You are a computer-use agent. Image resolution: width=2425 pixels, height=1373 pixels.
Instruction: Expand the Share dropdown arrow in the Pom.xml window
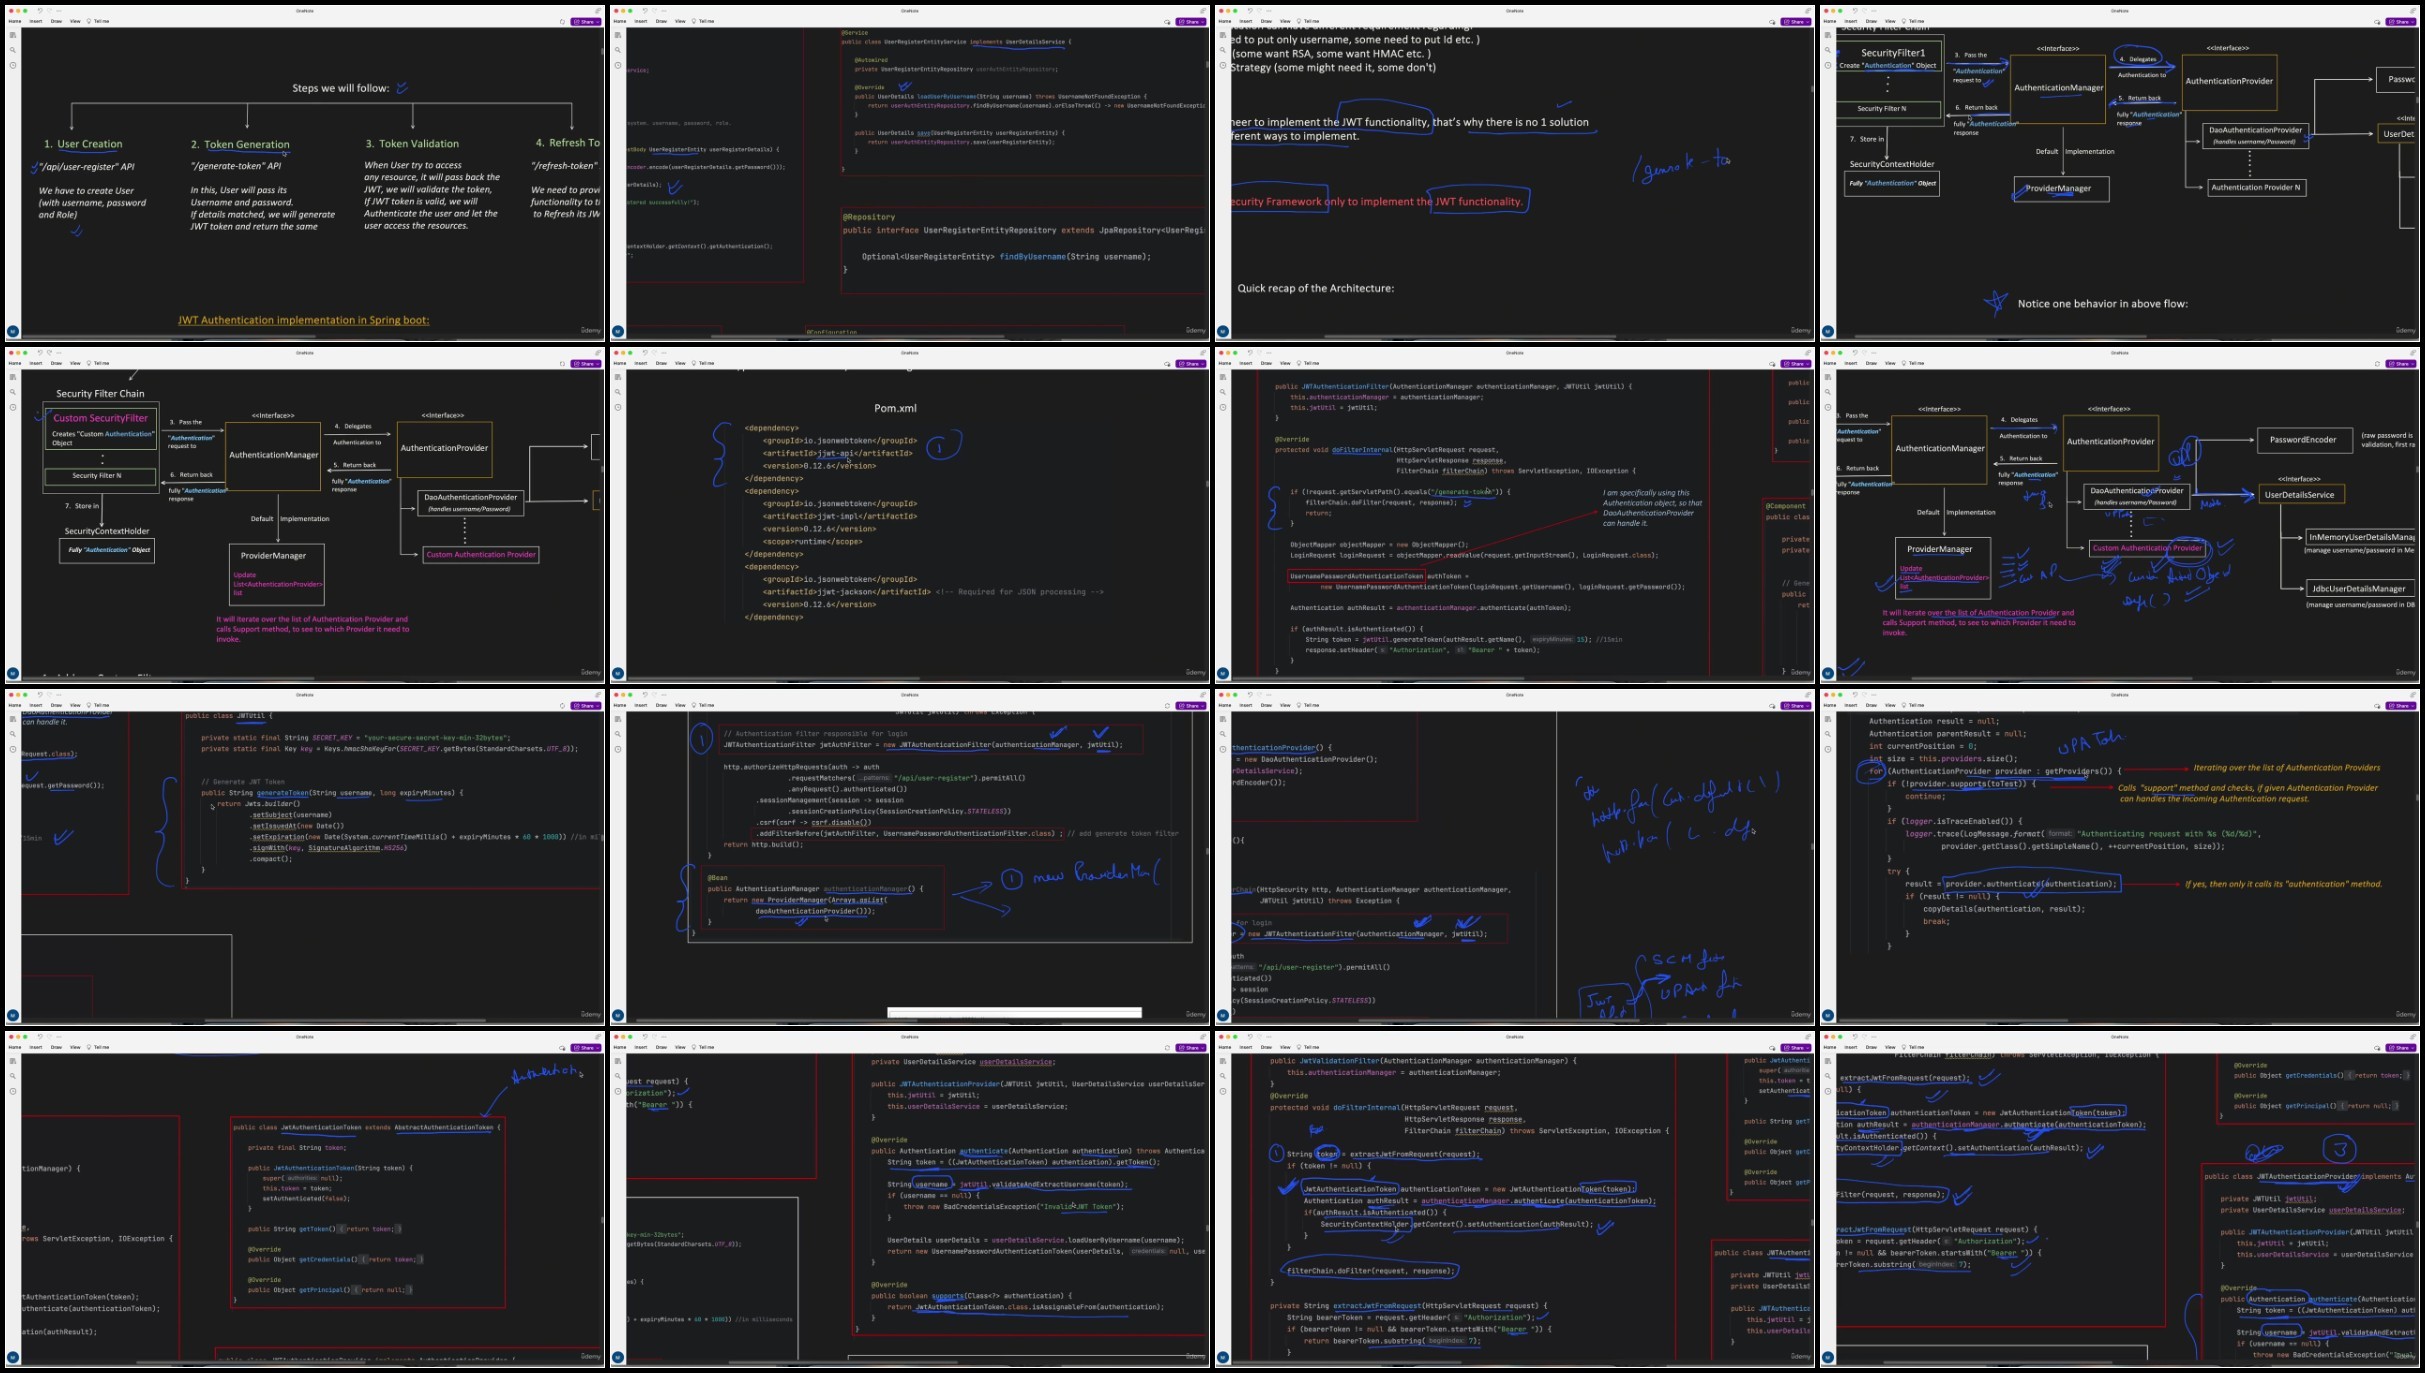click(x=1202, y=363)
